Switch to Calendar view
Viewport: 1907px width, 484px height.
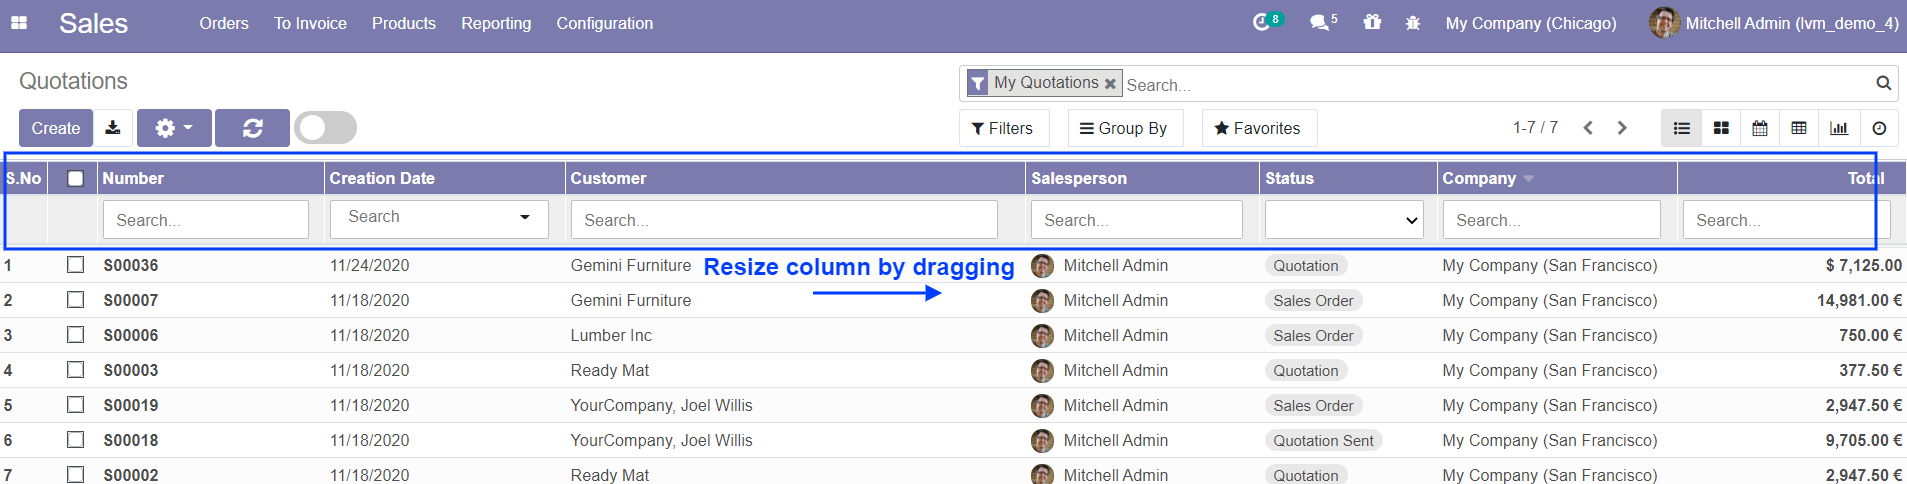tap(1760, 128)
